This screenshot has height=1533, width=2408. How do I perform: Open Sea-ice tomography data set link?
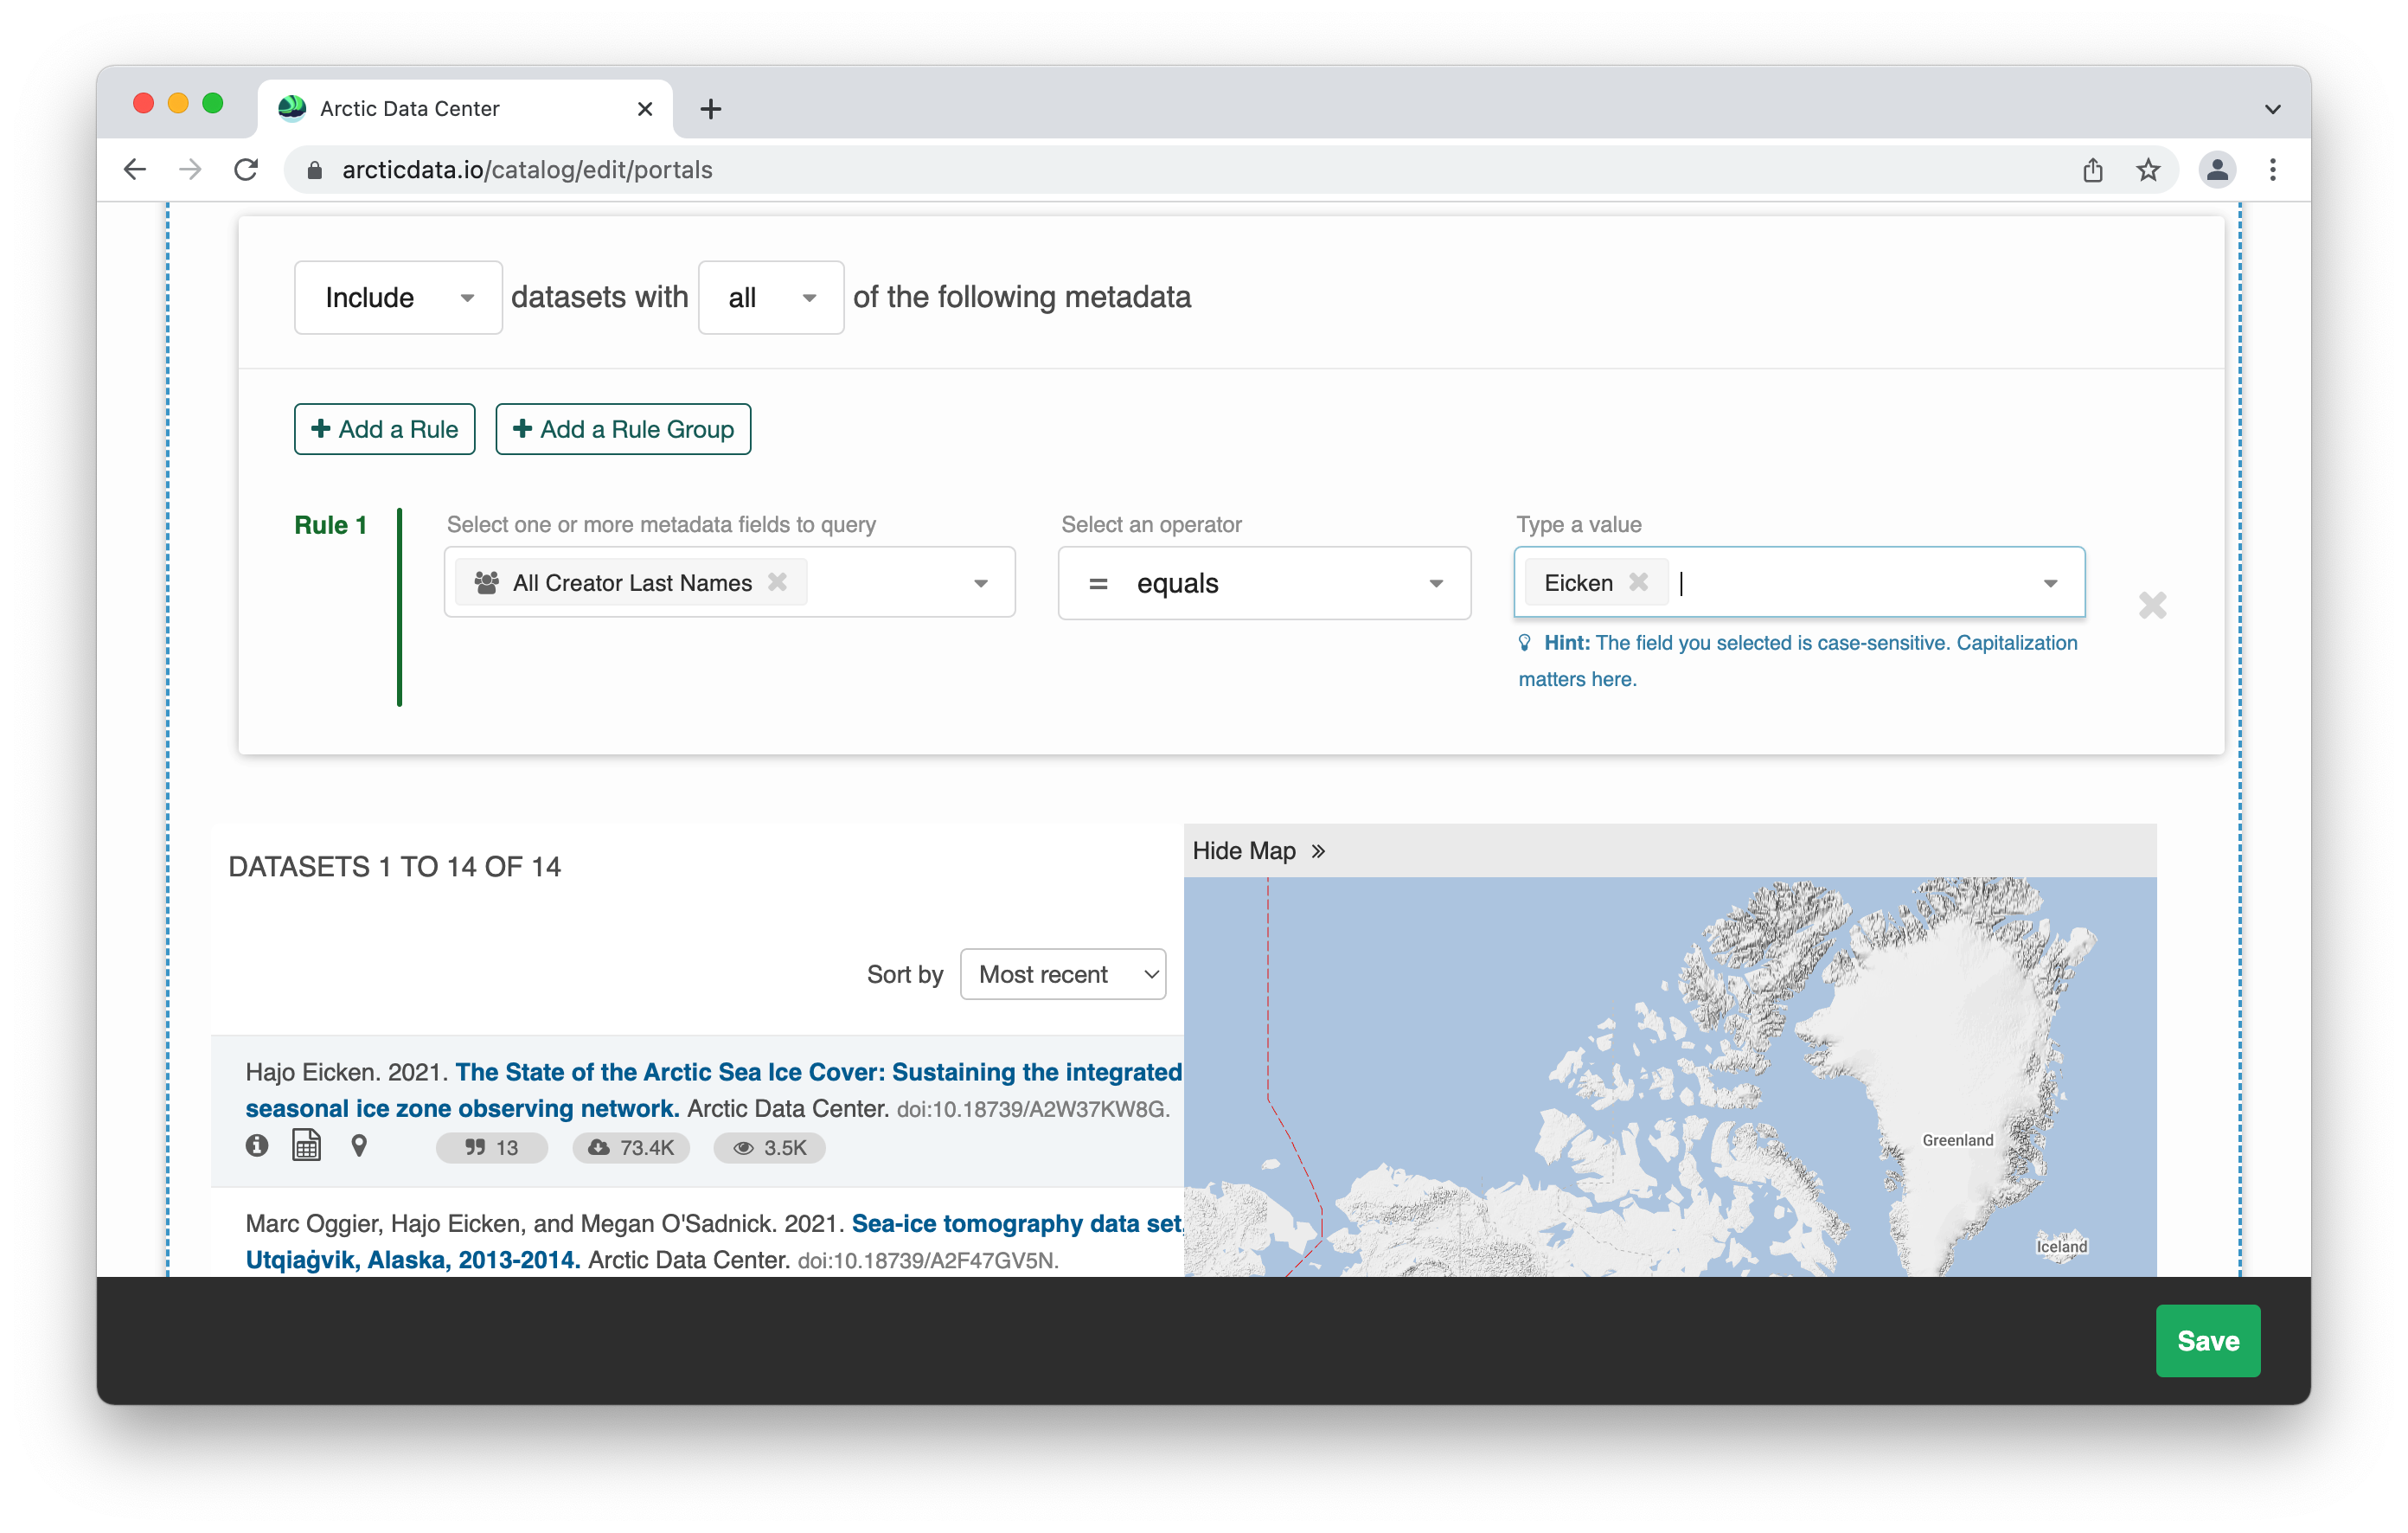pos(1015,1223)
